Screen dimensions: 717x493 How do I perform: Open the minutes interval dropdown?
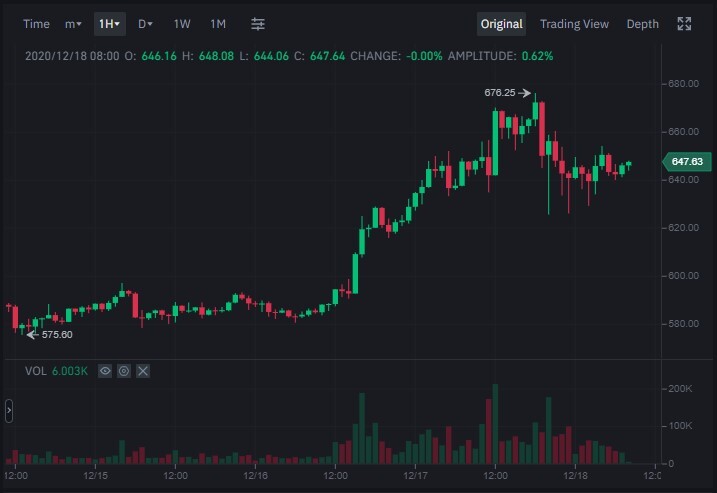tap(73, 24)
